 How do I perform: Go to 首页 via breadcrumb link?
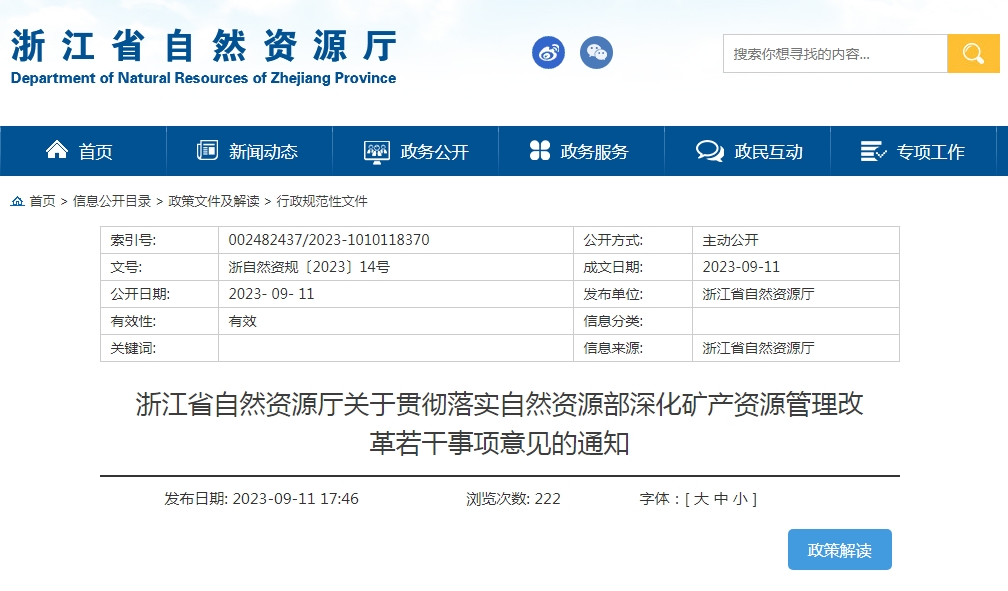coord(42,201)
